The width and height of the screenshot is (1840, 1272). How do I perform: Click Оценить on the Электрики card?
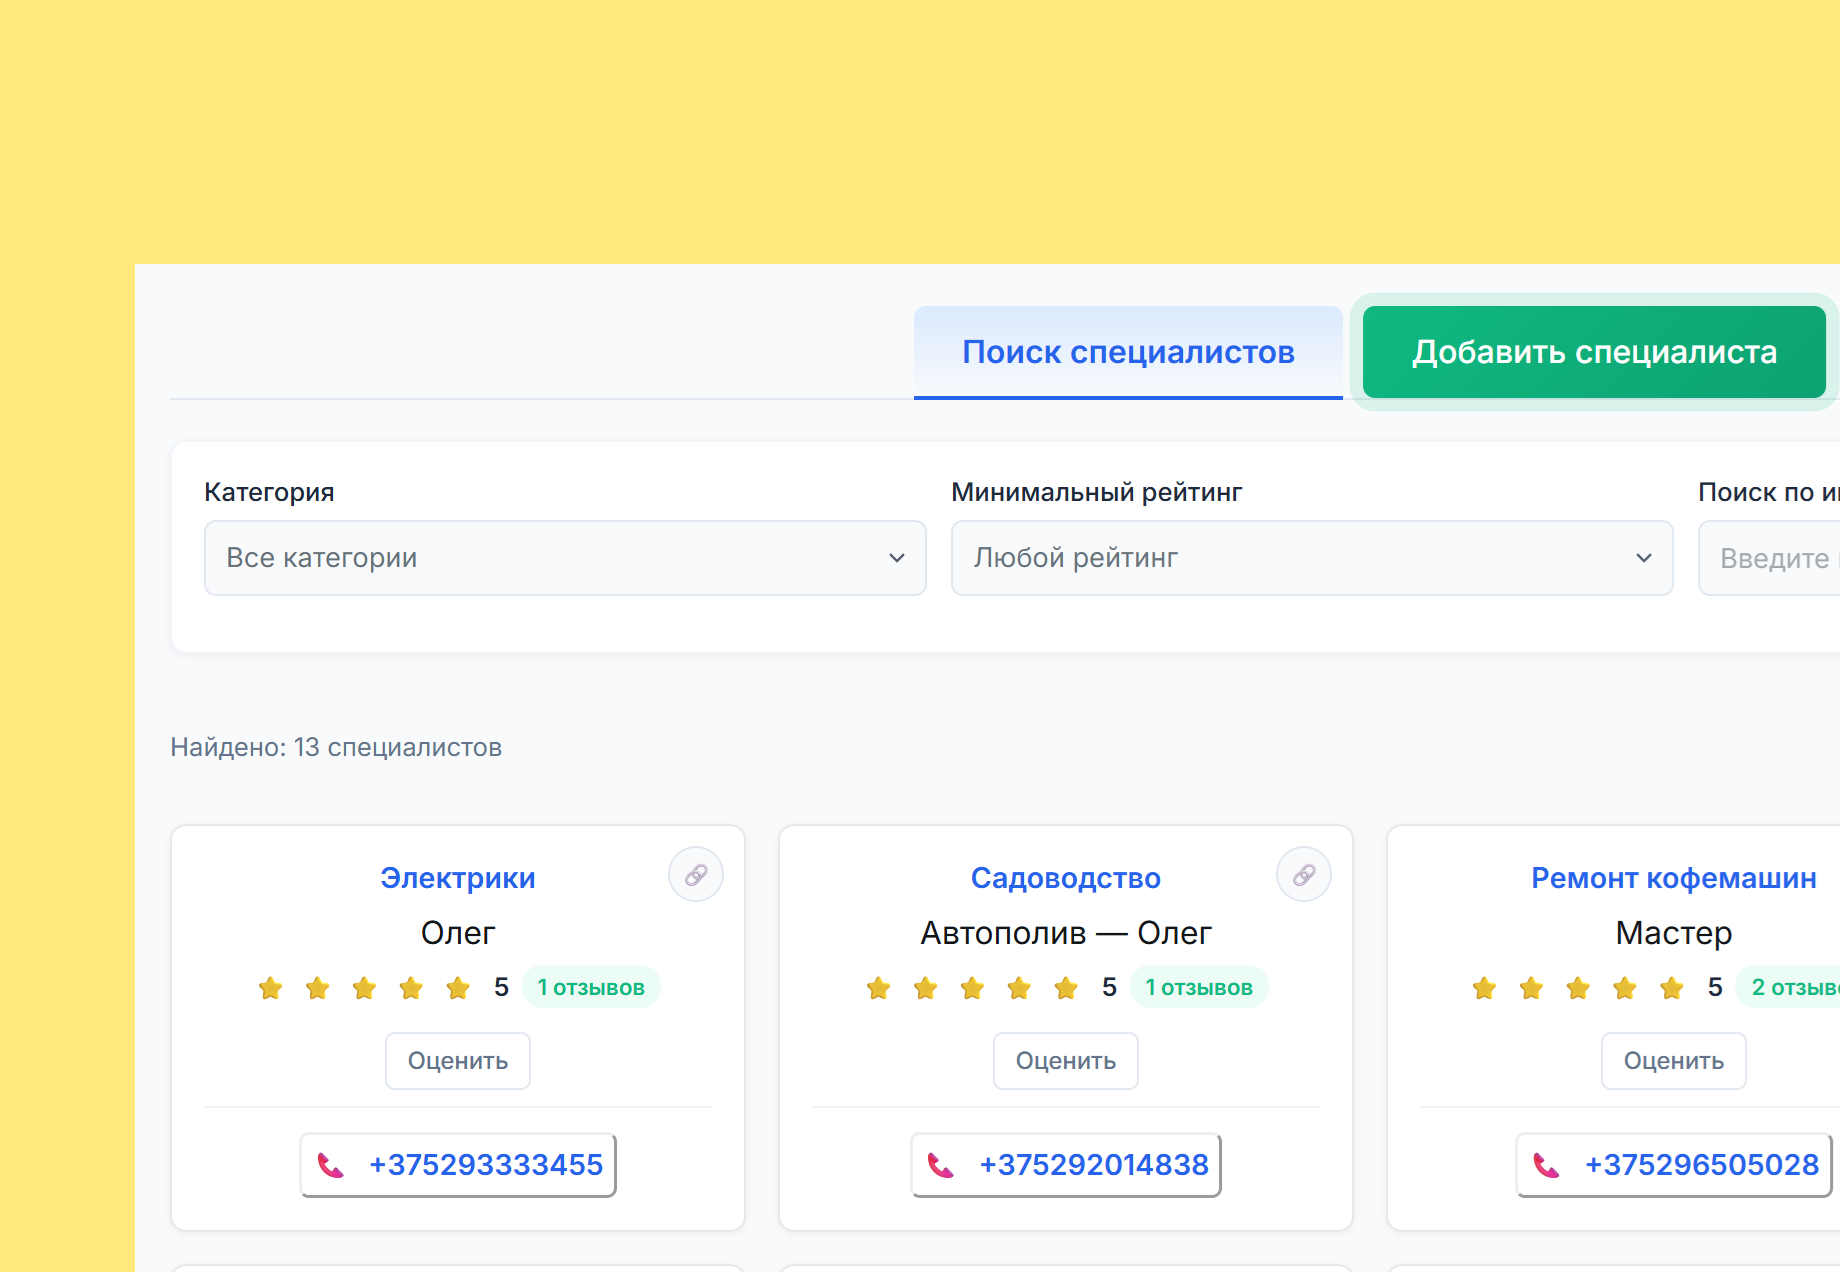click(457, 1060)
